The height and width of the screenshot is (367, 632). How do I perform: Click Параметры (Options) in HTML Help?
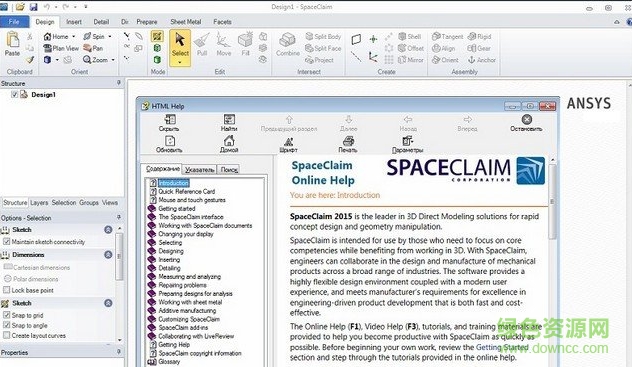(x=407, y=144)
